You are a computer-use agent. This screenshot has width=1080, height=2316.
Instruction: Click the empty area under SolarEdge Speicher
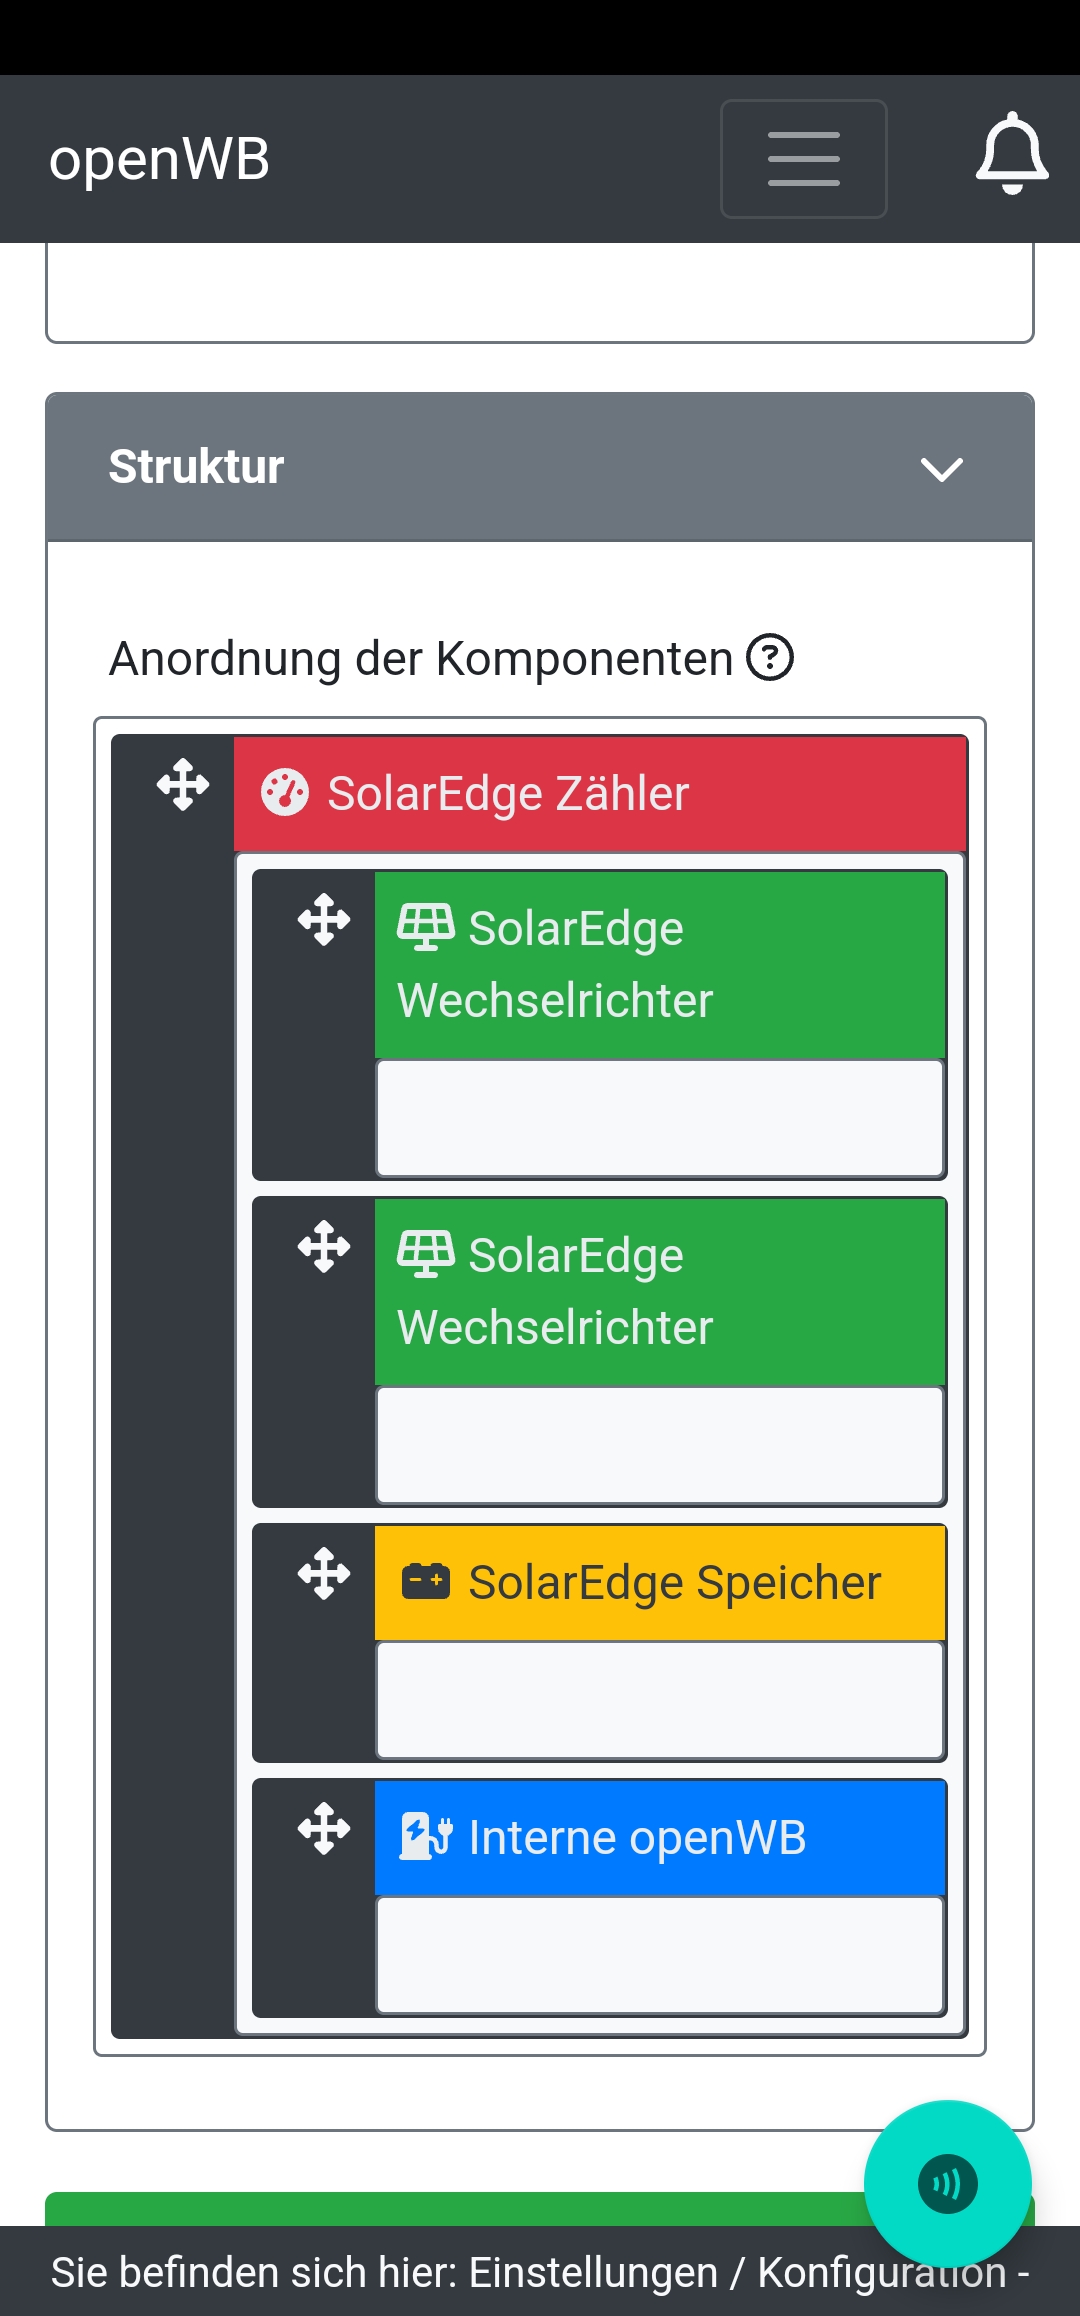[x=660, y=1700]
